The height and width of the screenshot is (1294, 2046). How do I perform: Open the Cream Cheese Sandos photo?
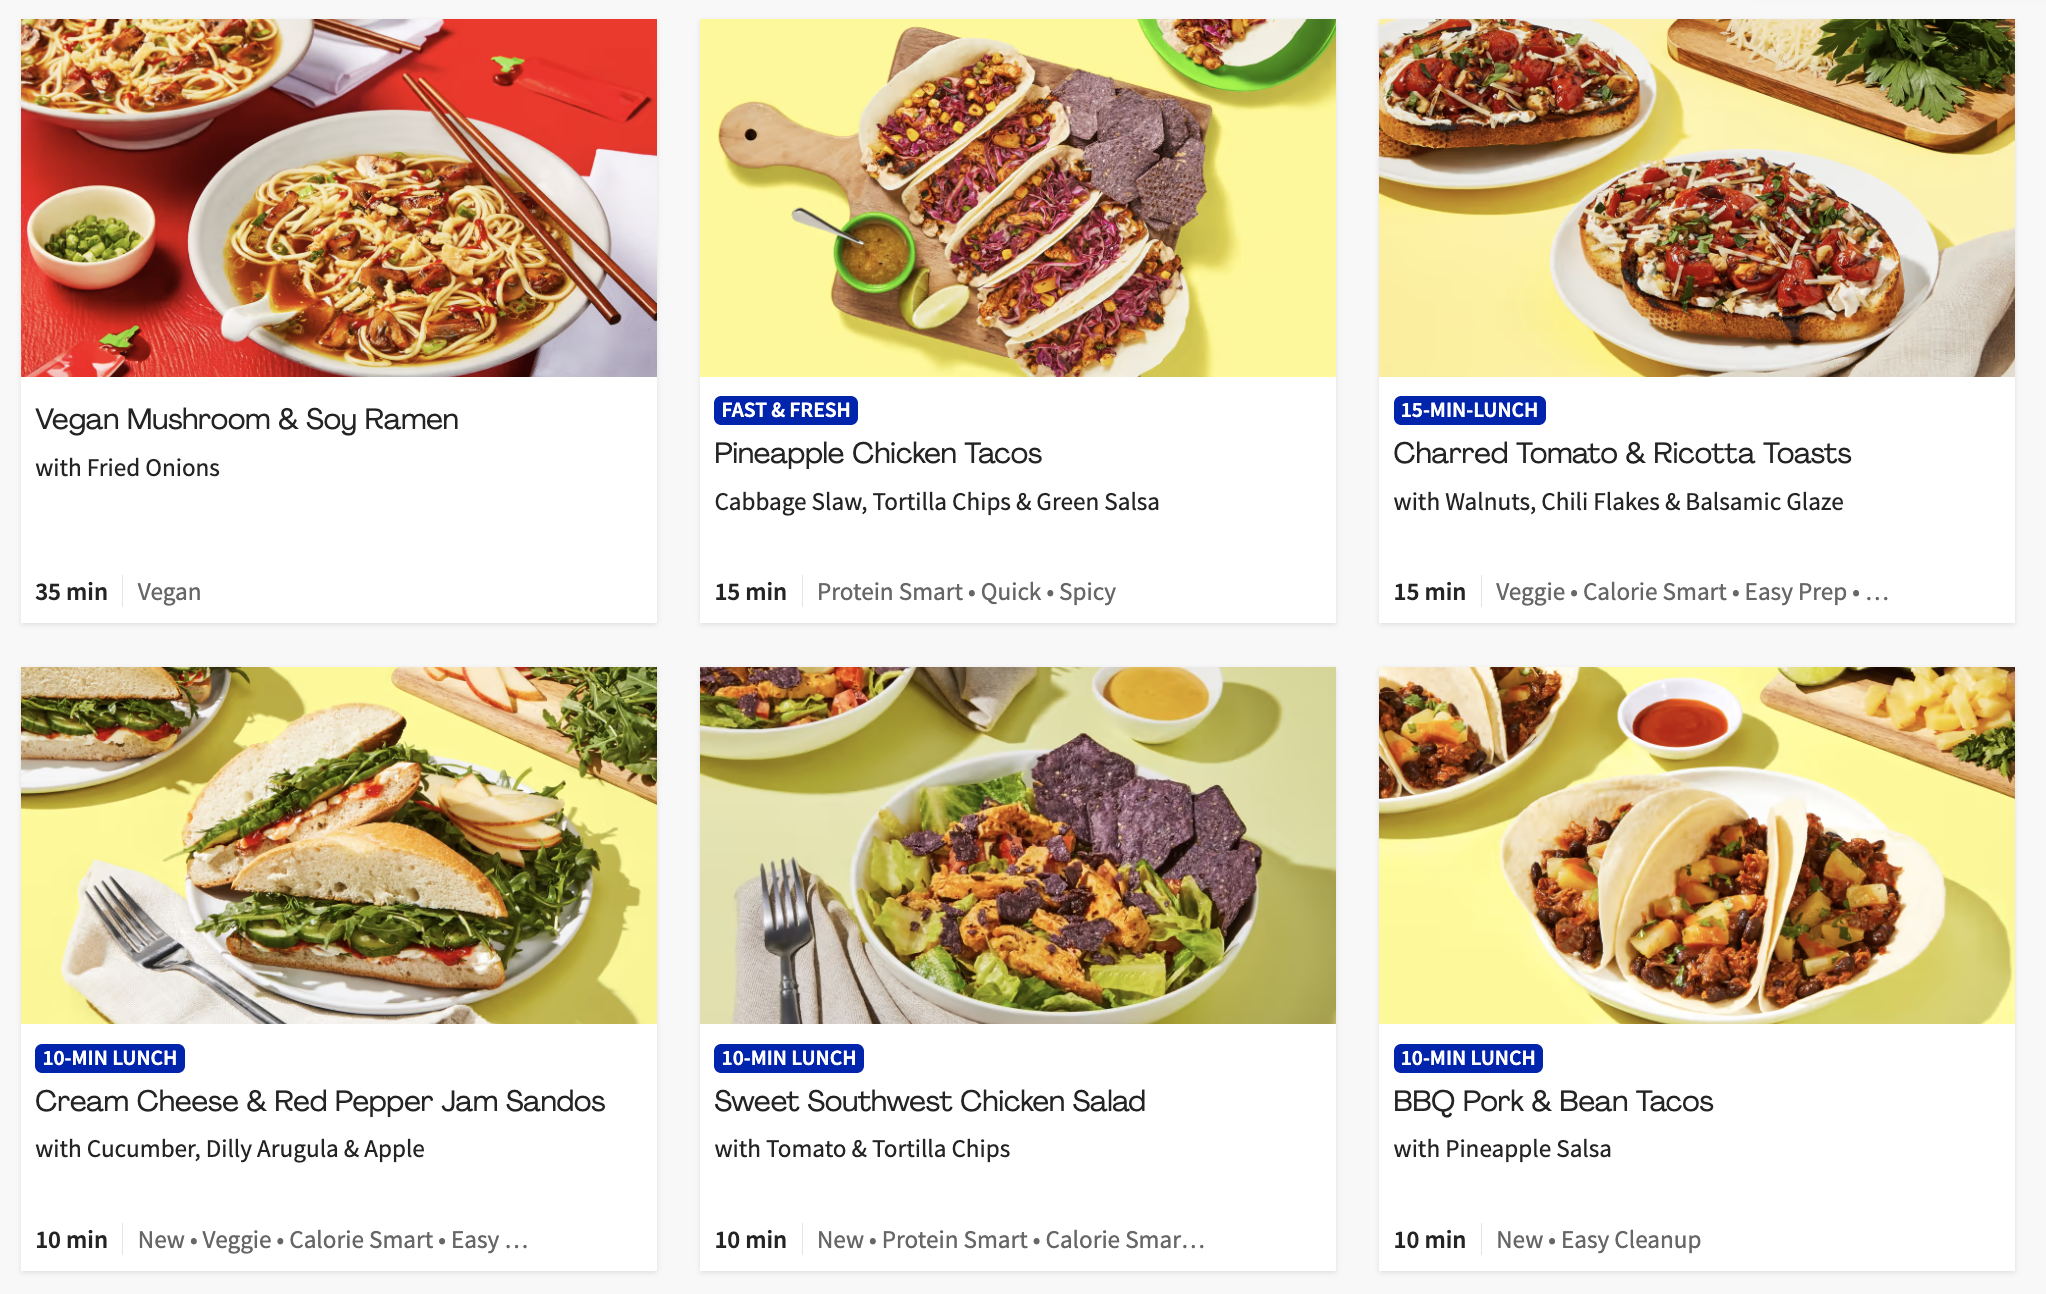pyautogui.click(x=339, y=845)
